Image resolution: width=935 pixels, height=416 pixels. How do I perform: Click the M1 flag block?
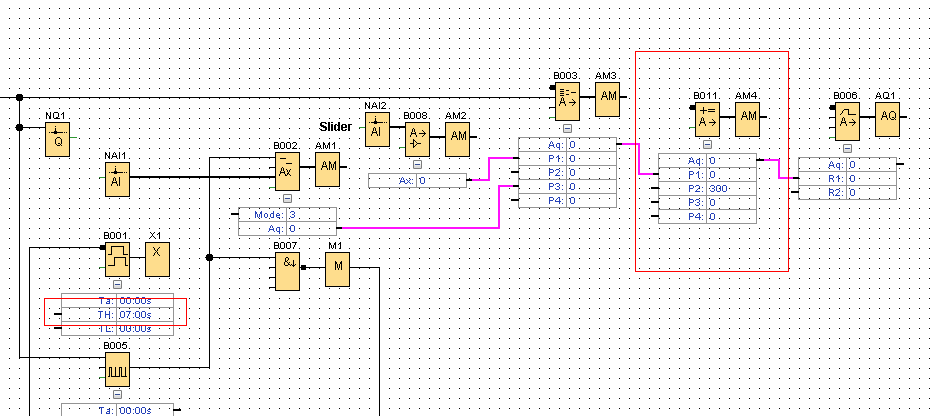point(336,266)
